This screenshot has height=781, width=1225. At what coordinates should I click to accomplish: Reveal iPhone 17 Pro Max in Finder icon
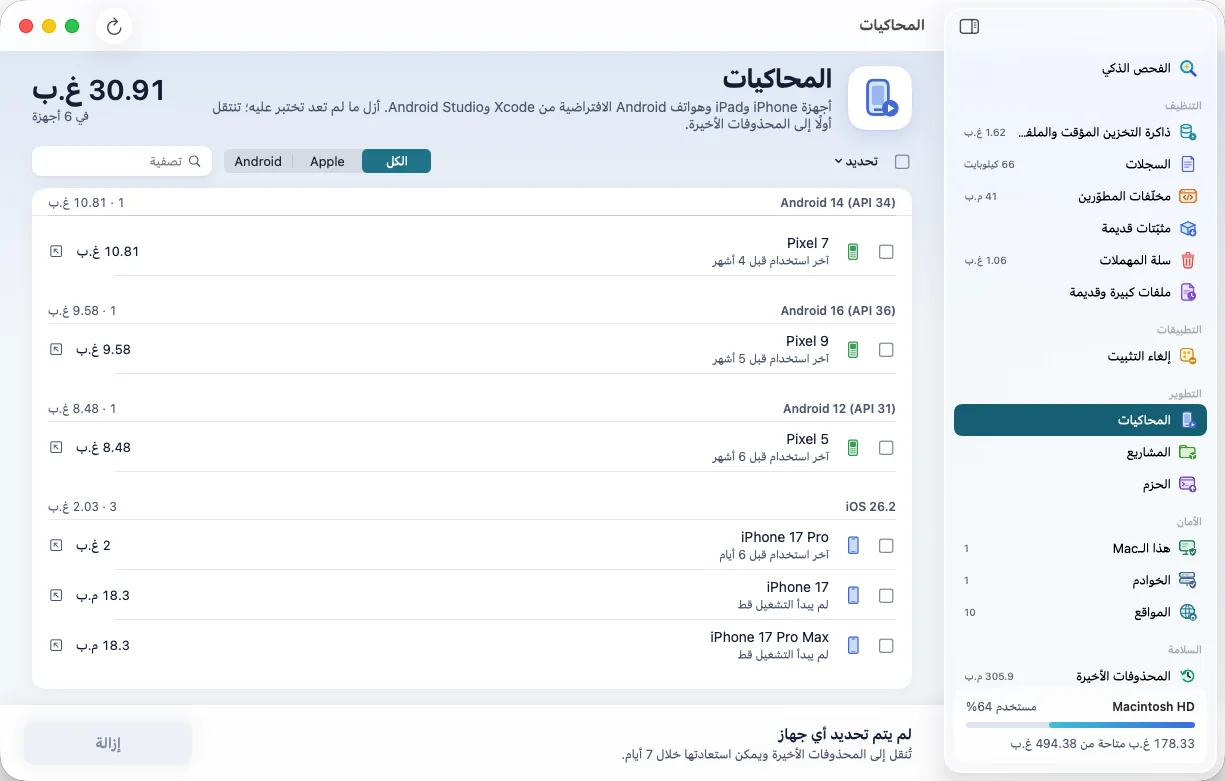pyautogui.click(x=56, y=646)
